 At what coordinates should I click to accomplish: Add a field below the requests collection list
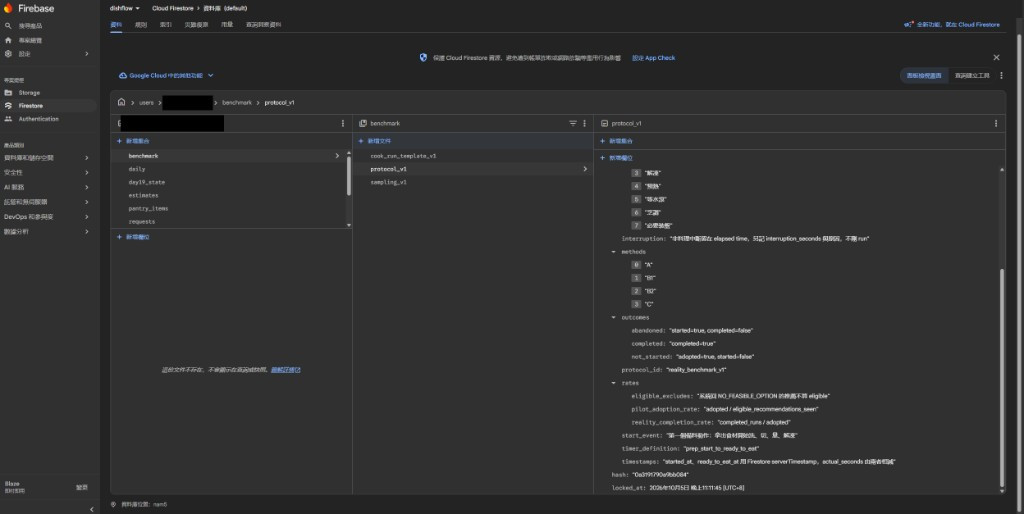pos(133,237)
